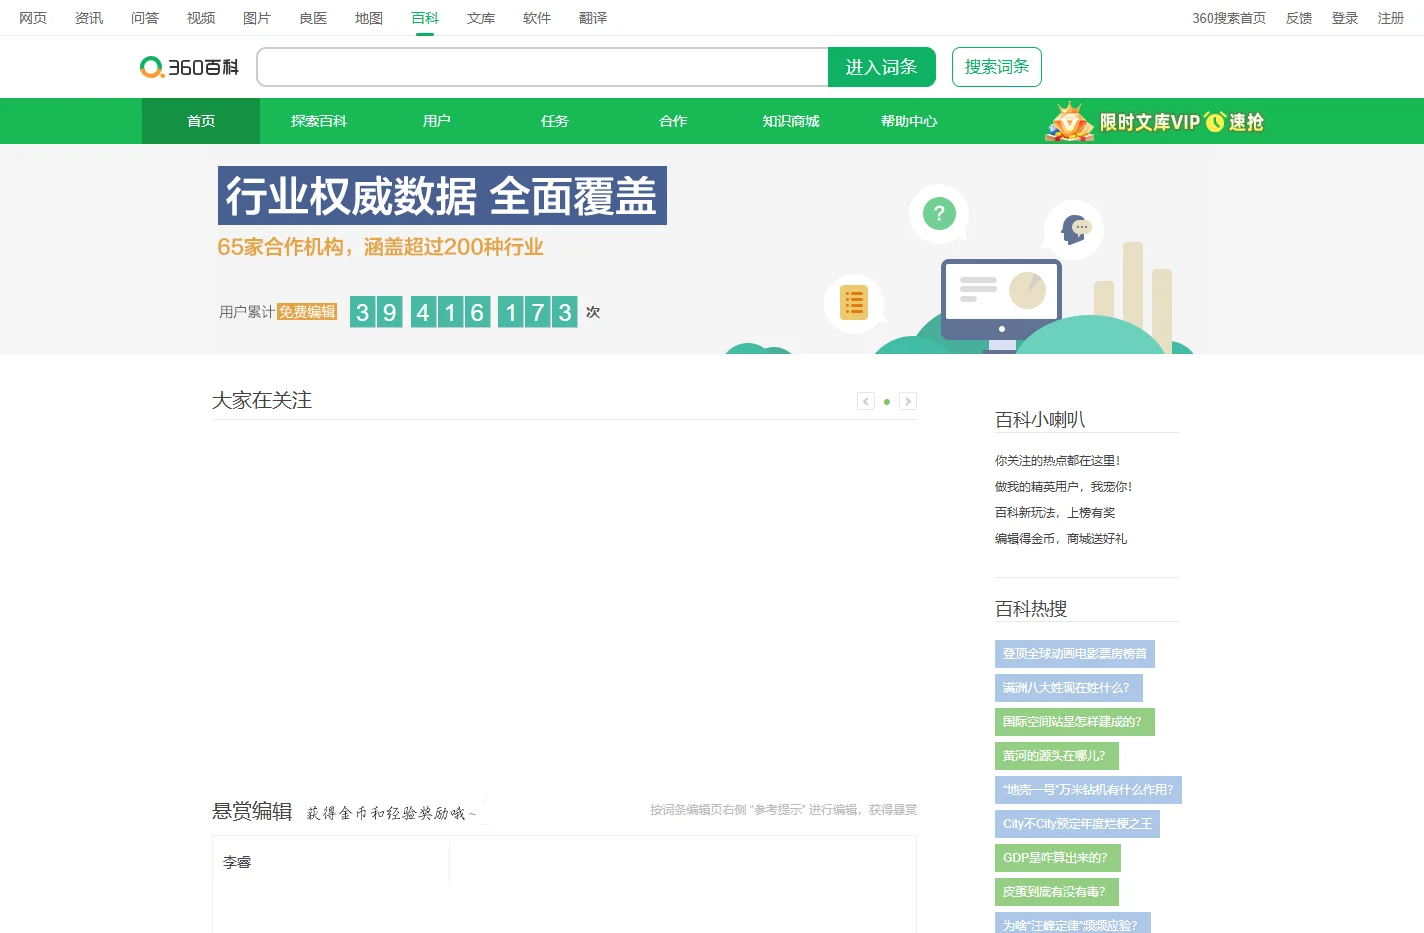The width and height of the screenshot is (1424, 933).
Task: Click hot search 黄河的源头在哪儿?
Action: pyautogui.click(x=1057, y=756)
